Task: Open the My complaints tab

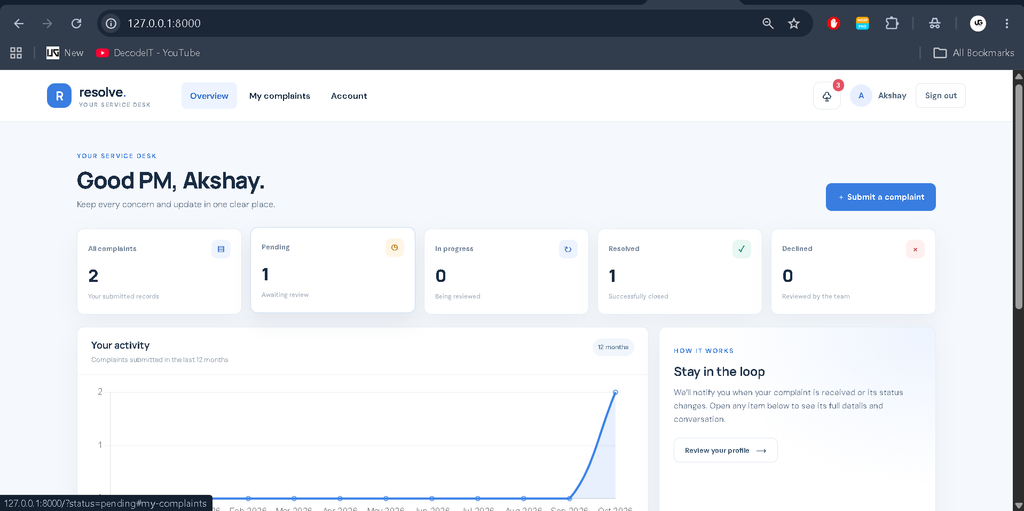Action: pyautogui.click(x=280, y=96)
